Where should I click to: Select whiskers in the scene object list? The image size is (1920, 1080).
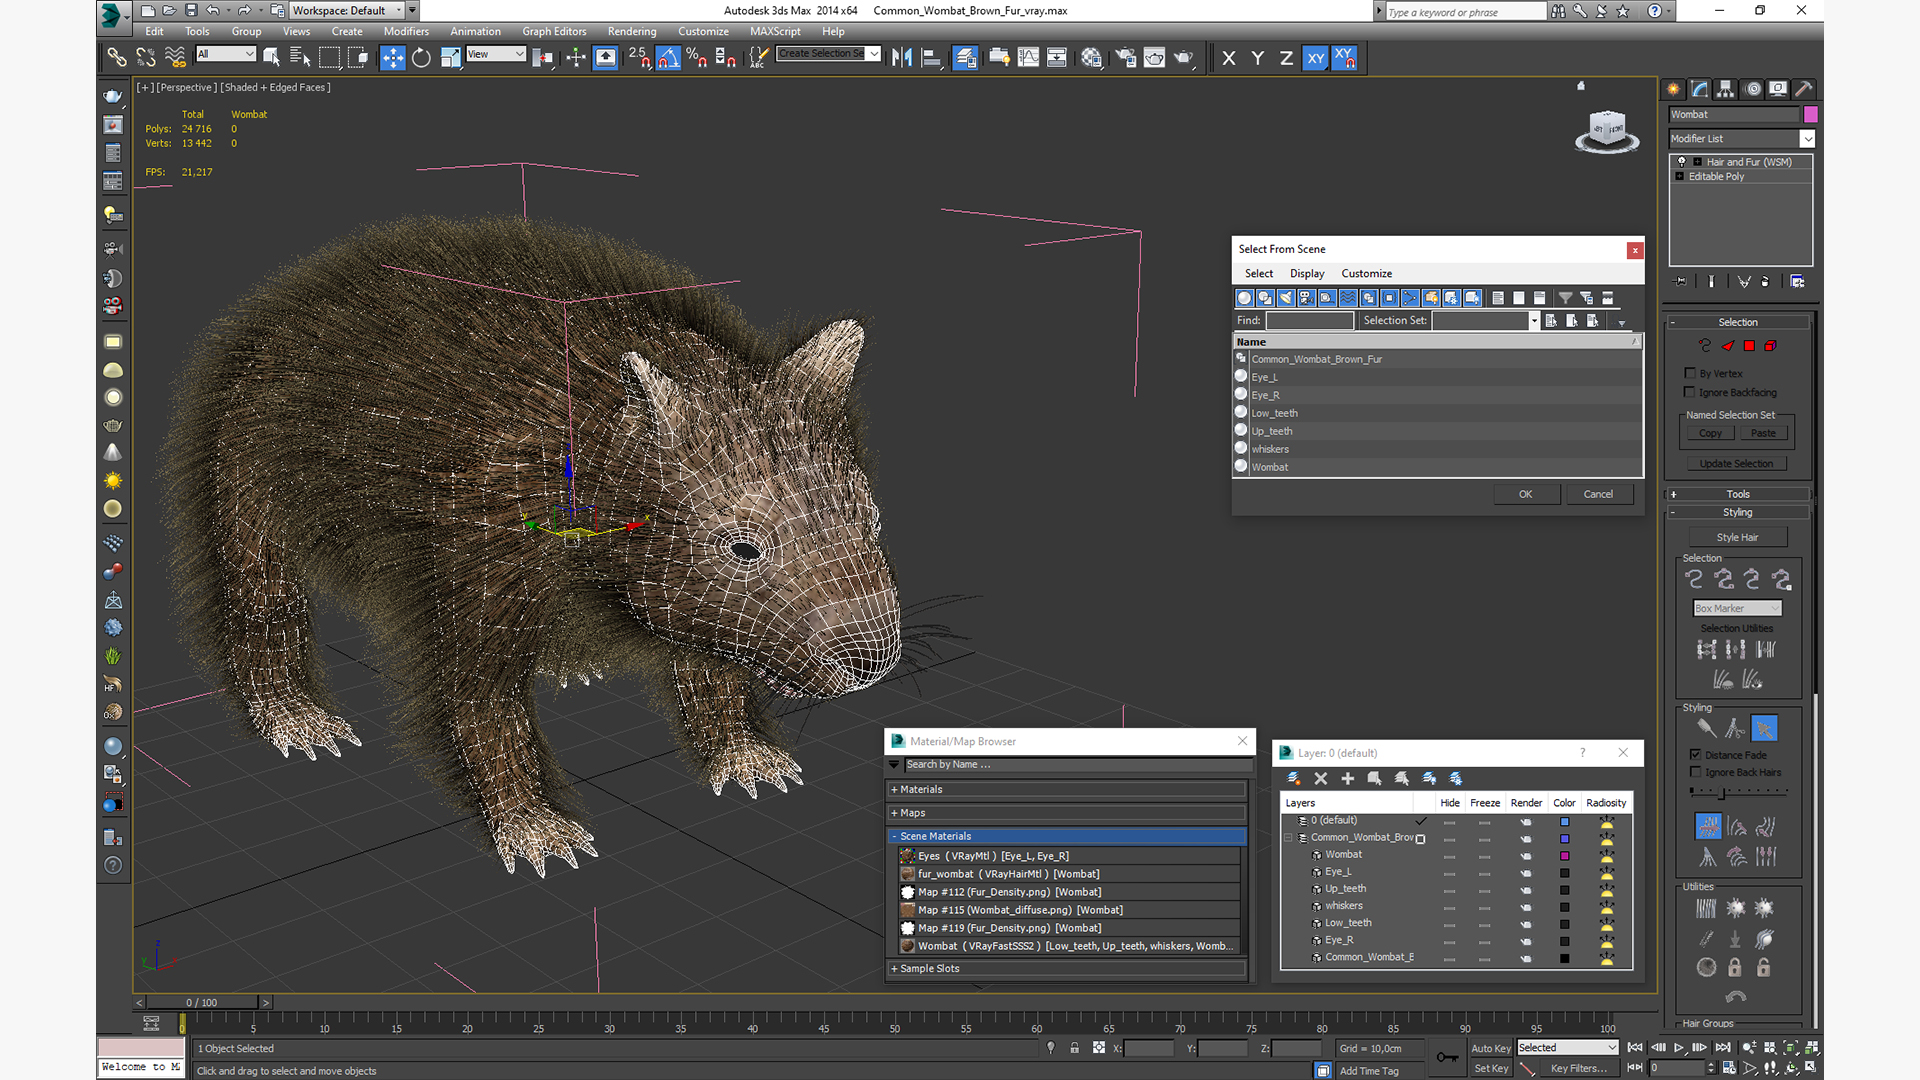1270,449
